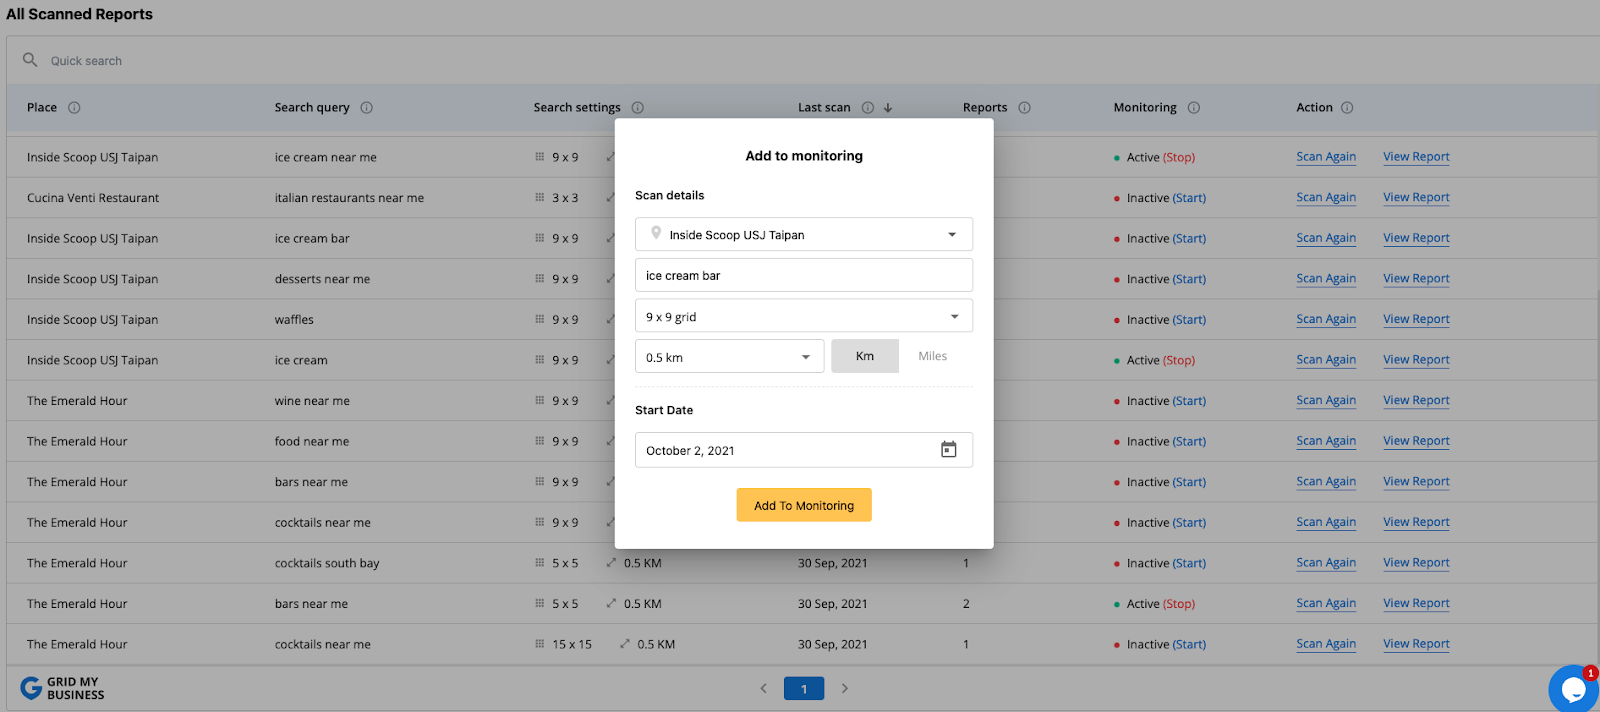This screenshot has width=1600, height=712.
Task: Start monitoring for wine near me
Action: coord(1189,401)
